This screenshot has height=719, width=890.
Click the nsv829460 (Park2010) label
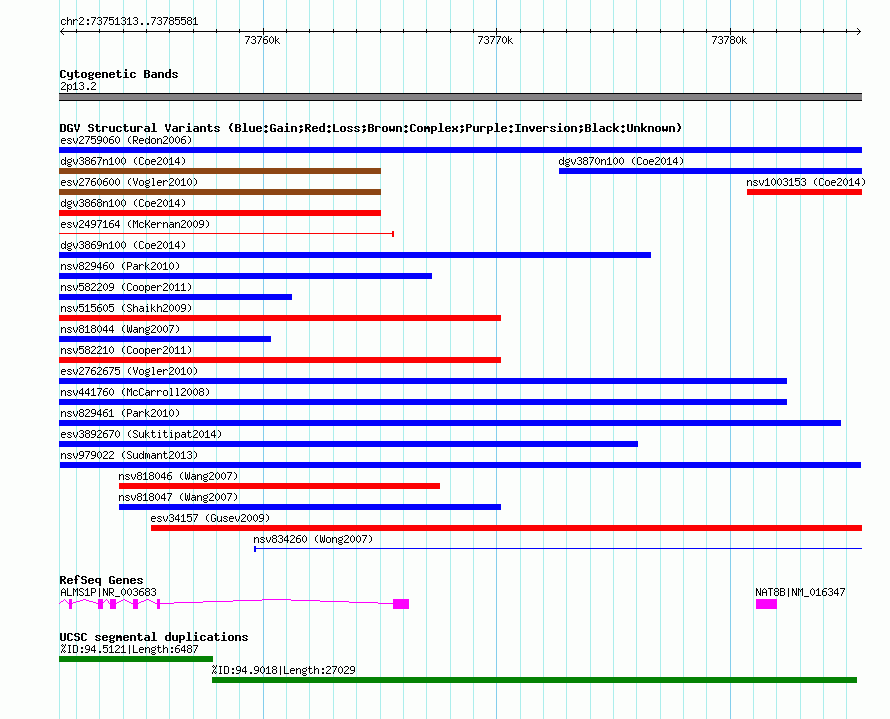tap(120, 266)
